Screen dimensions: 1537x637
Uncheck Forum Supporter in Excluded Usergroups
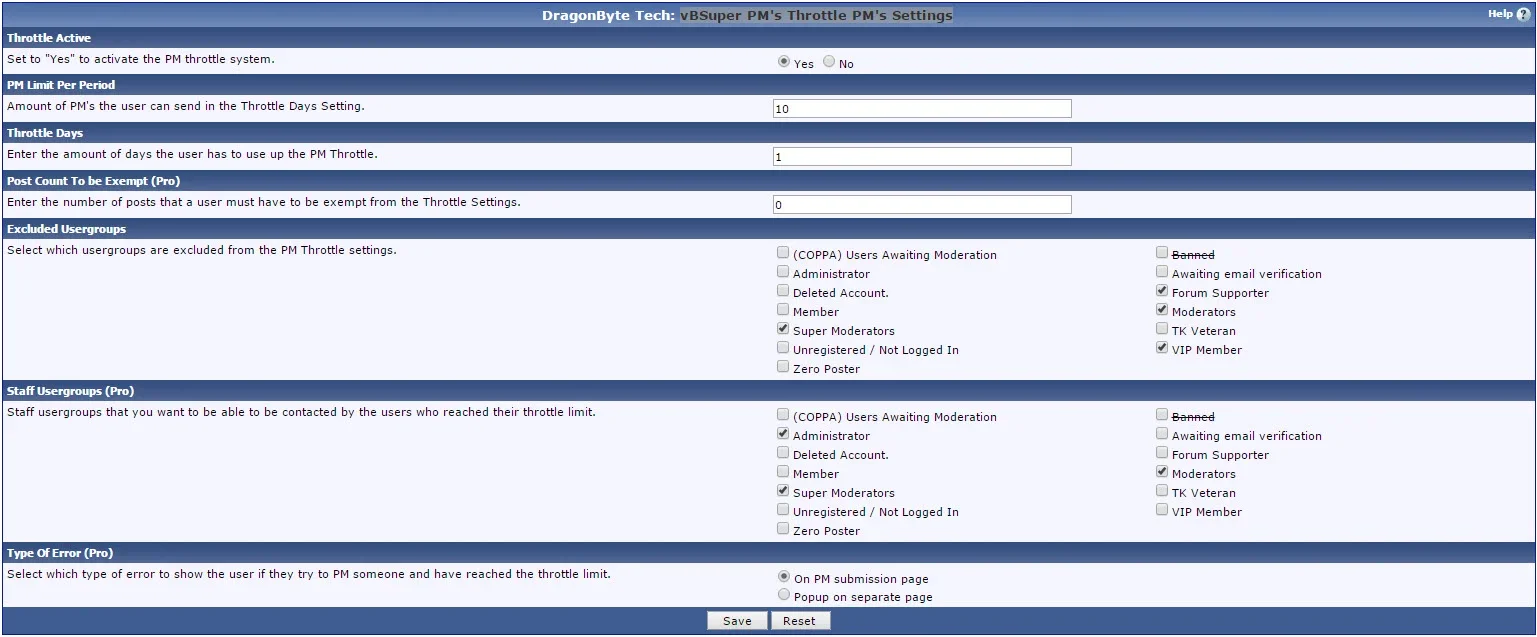(1162, 291)
